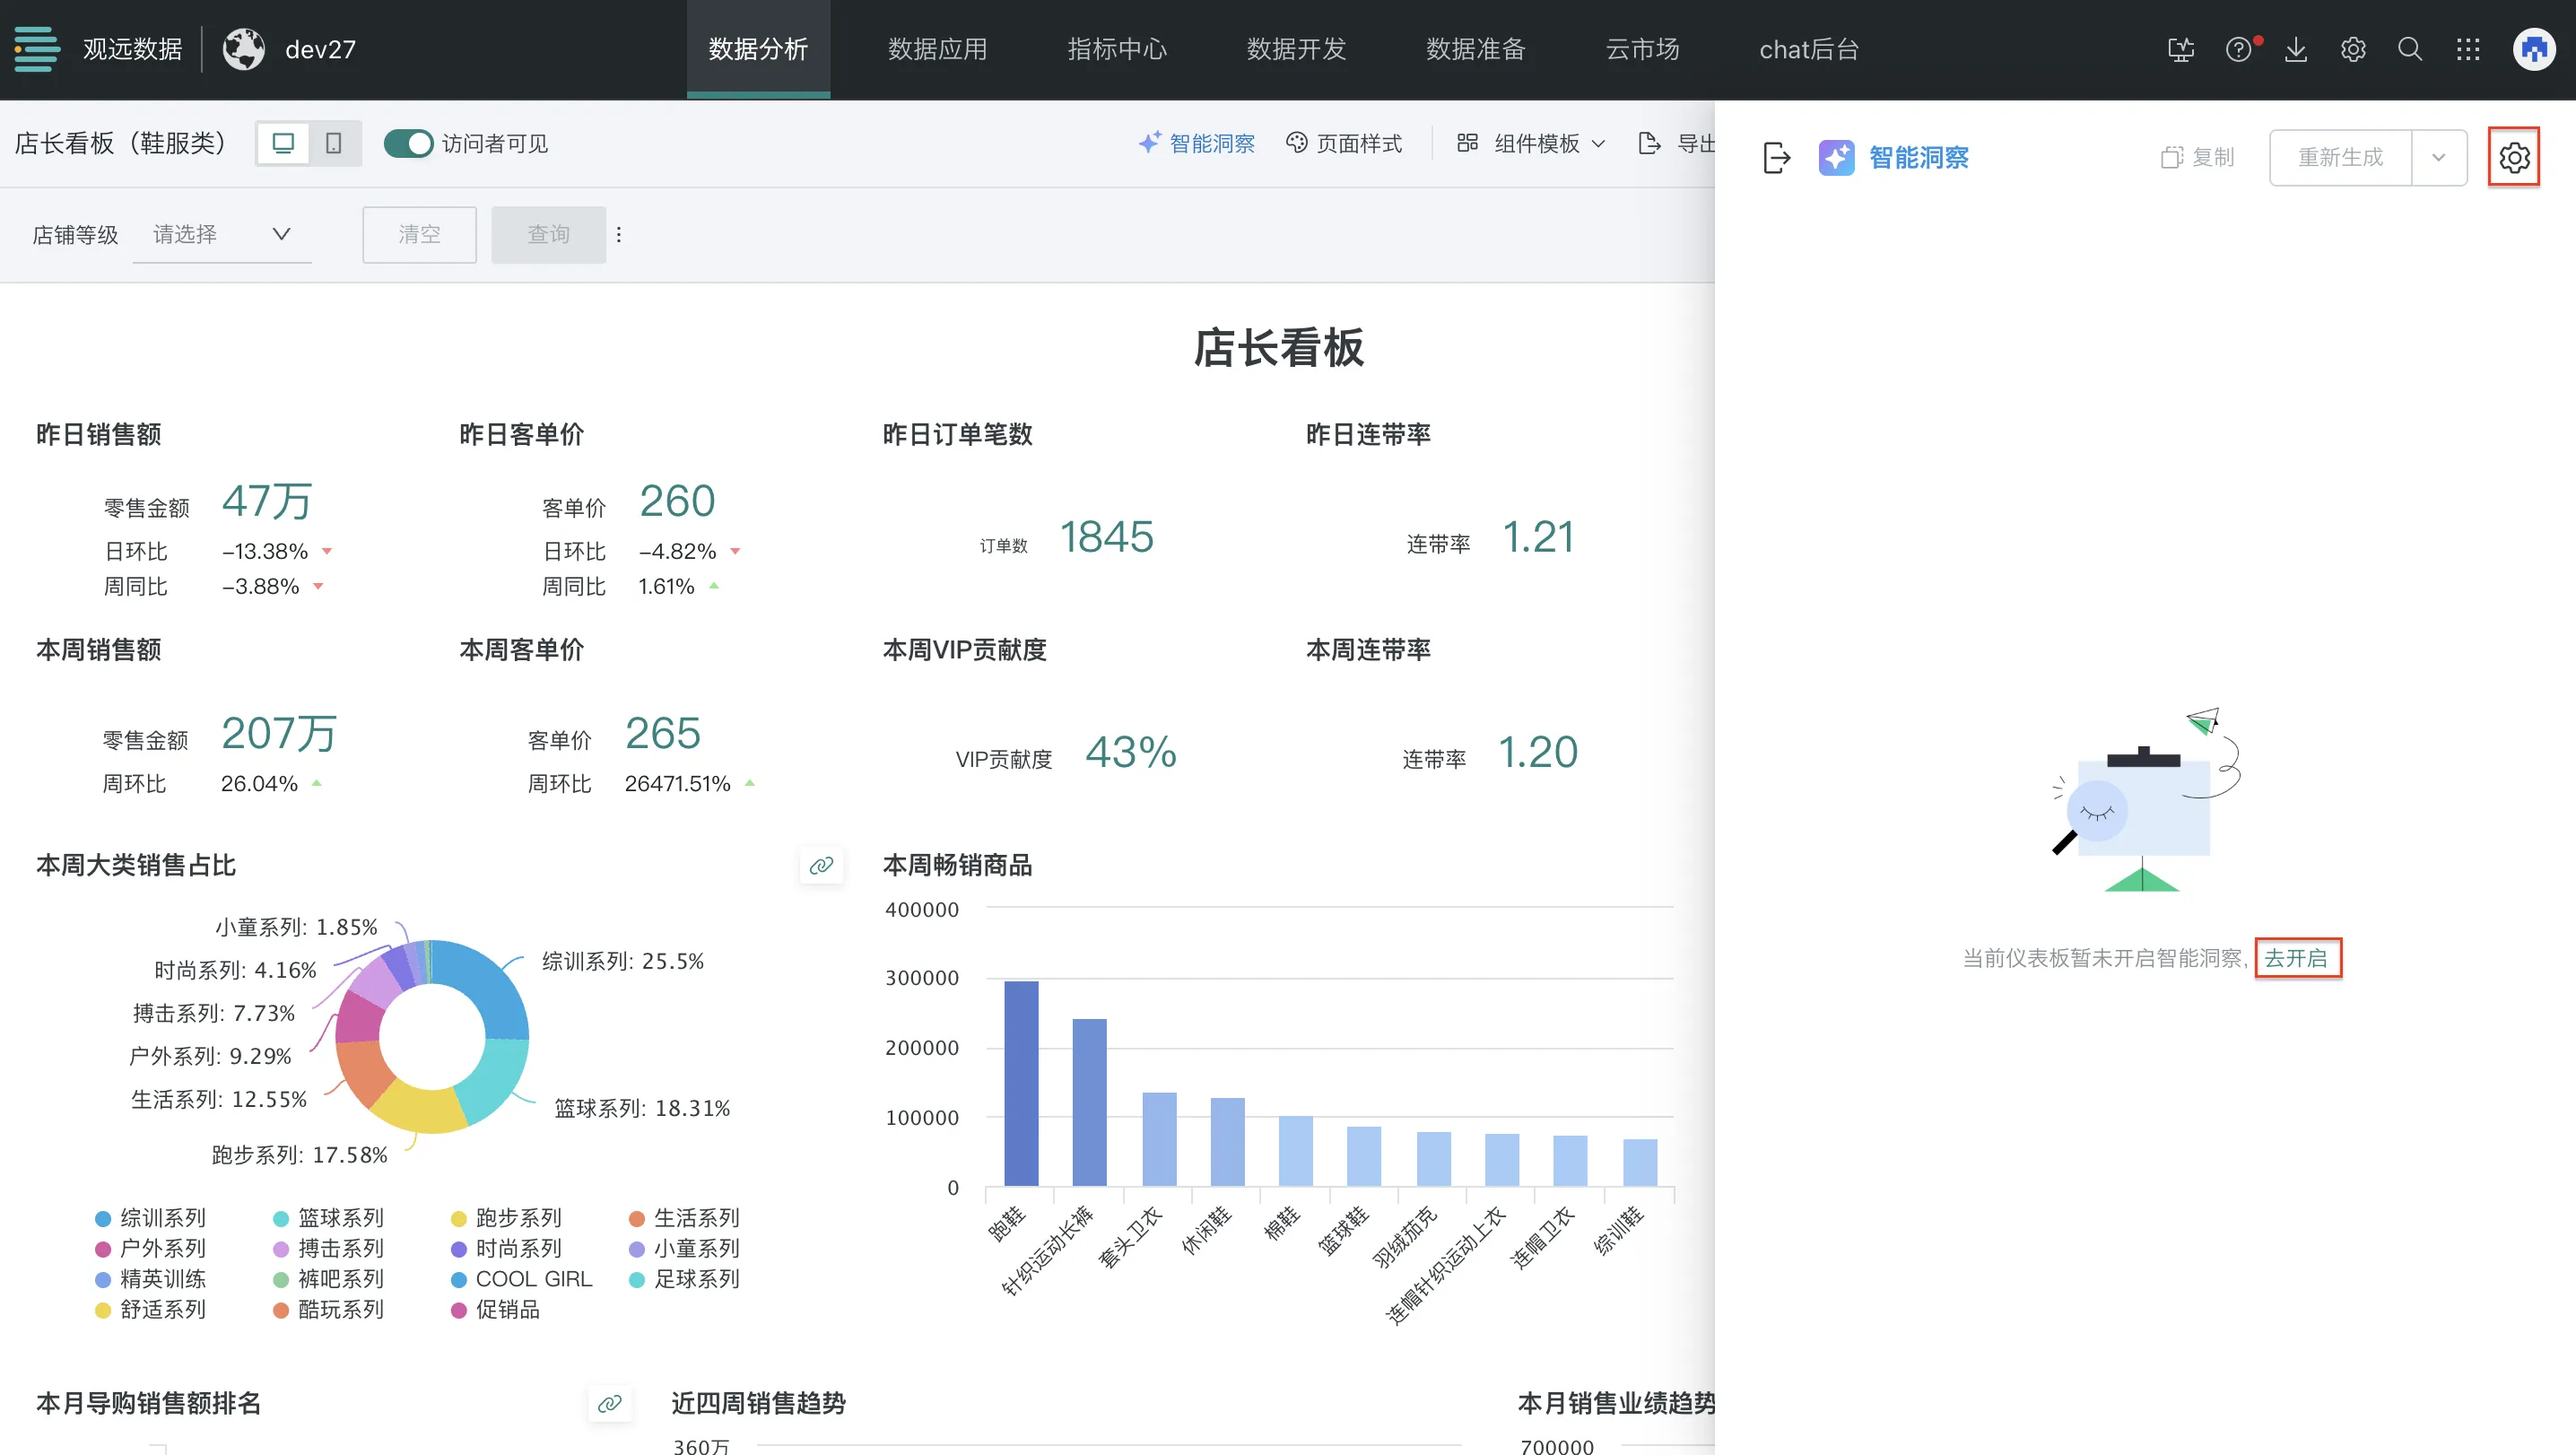Viewport: 2576px width, 1455px height.
Task: Click the link icon on 本周大类销售占比
Action: pos(821,865)
